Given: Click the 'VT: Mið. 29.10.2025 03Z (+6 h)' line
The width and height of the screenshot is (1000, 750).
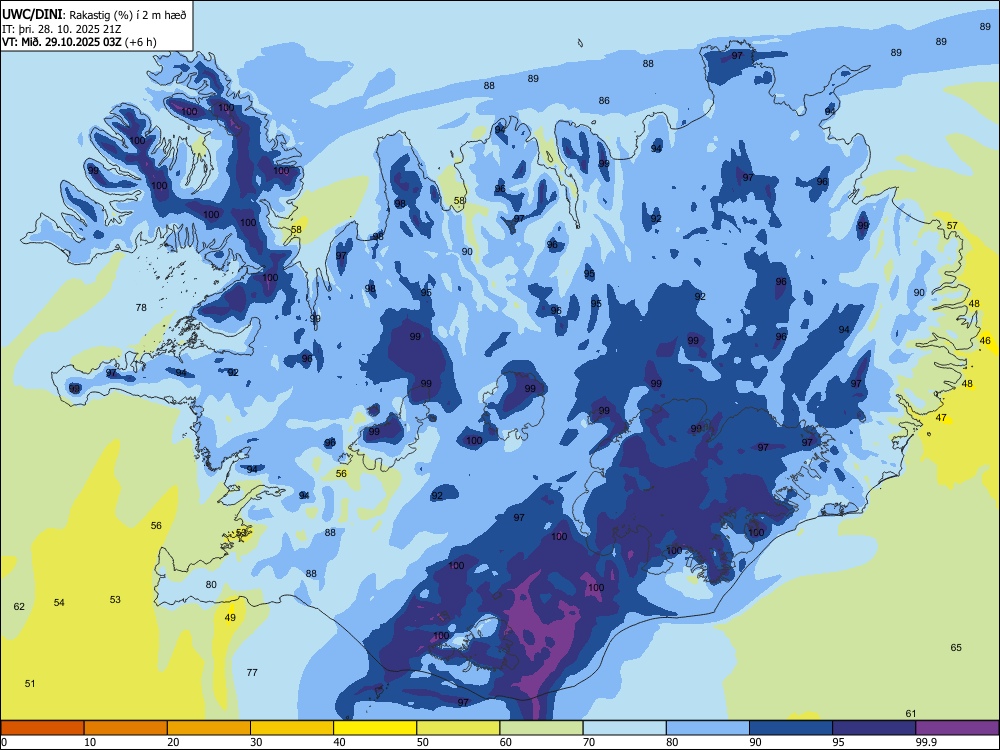Looking at the screenshot, I should point(79,42).
